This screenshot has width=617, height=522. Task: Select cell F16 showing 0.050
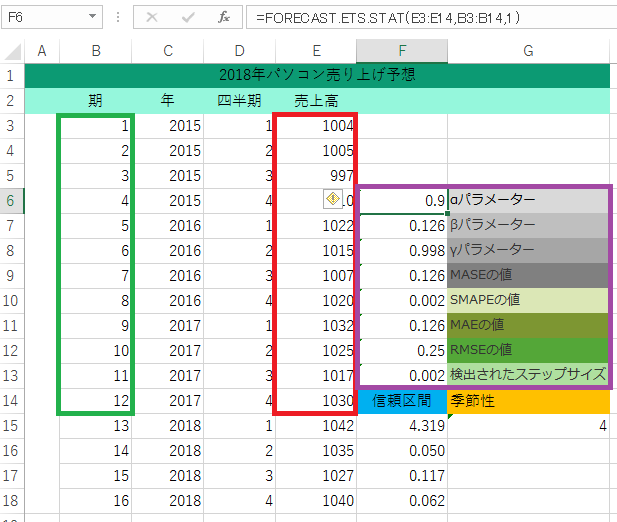[x=402, y=450]
